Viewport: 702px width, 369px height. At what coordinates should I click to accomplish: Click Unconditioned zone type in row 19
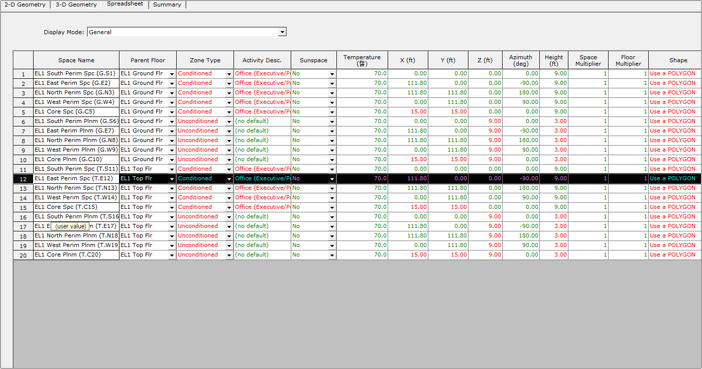[201, 245]
